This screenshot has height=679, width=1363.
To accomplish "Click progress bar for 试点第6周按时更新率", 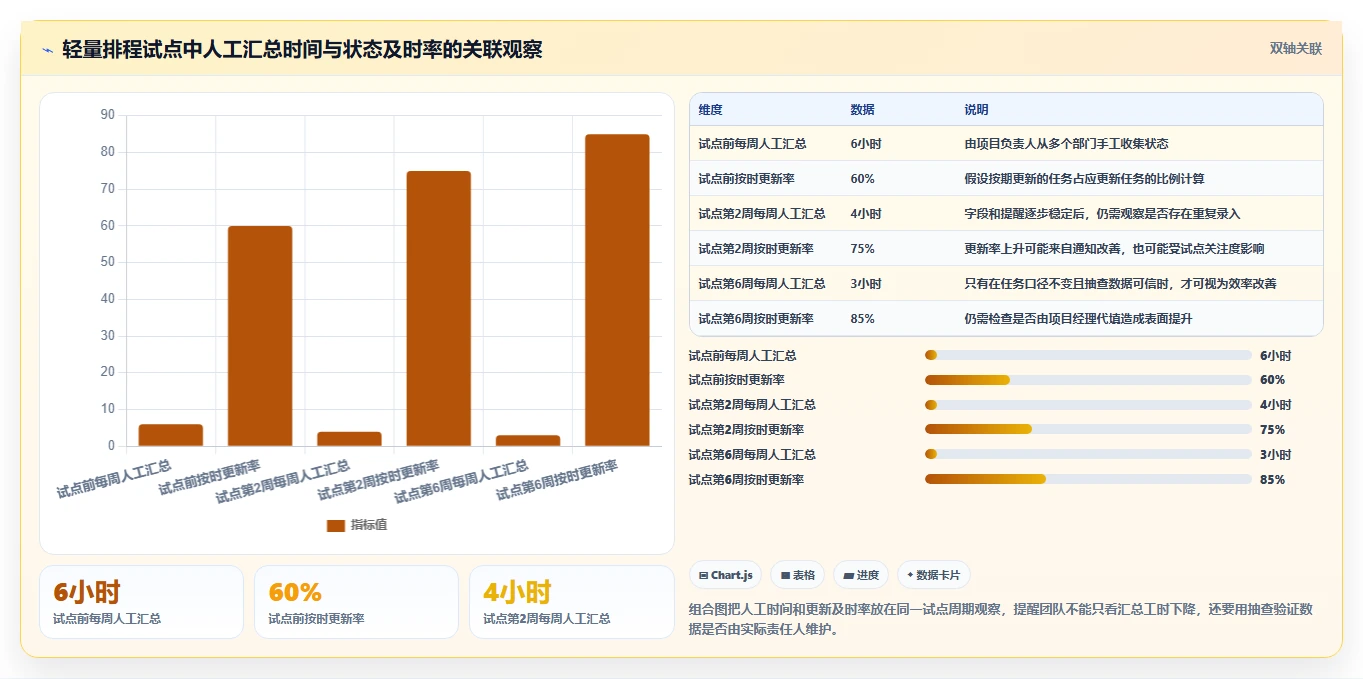I will point(1088,479).
